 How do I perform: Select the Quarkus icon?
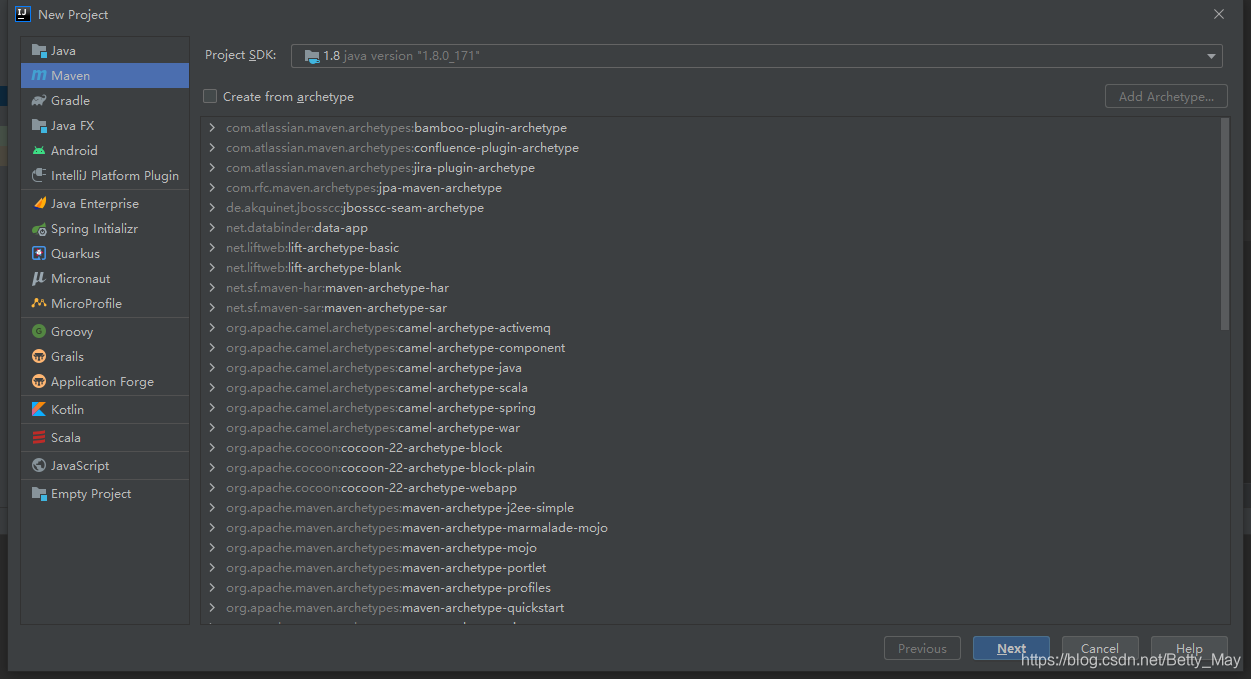[39, 254]
